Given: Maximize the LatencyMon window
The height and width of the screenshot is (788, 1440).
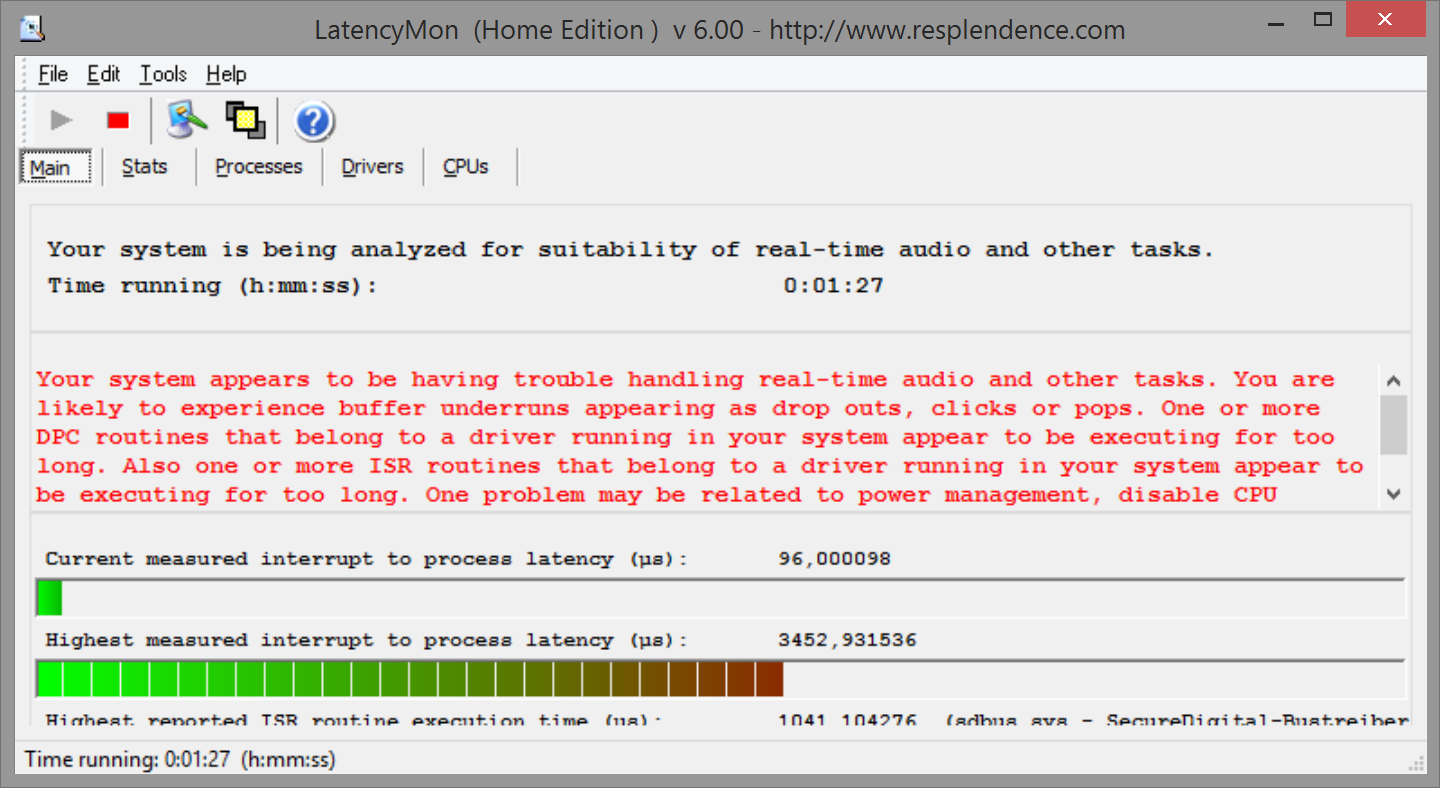Looking at the screenshot, I should pos(1323,20).
